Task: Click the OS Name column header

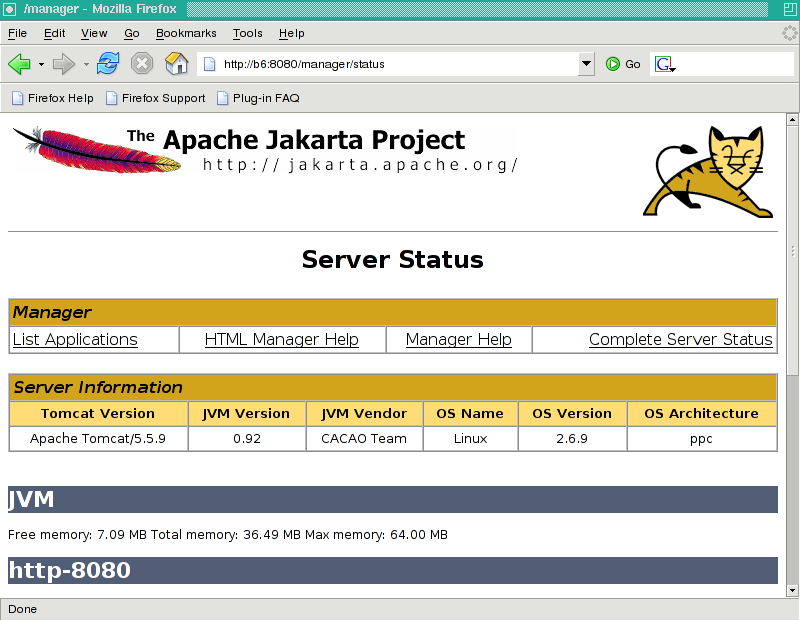Action: [470, 413]
